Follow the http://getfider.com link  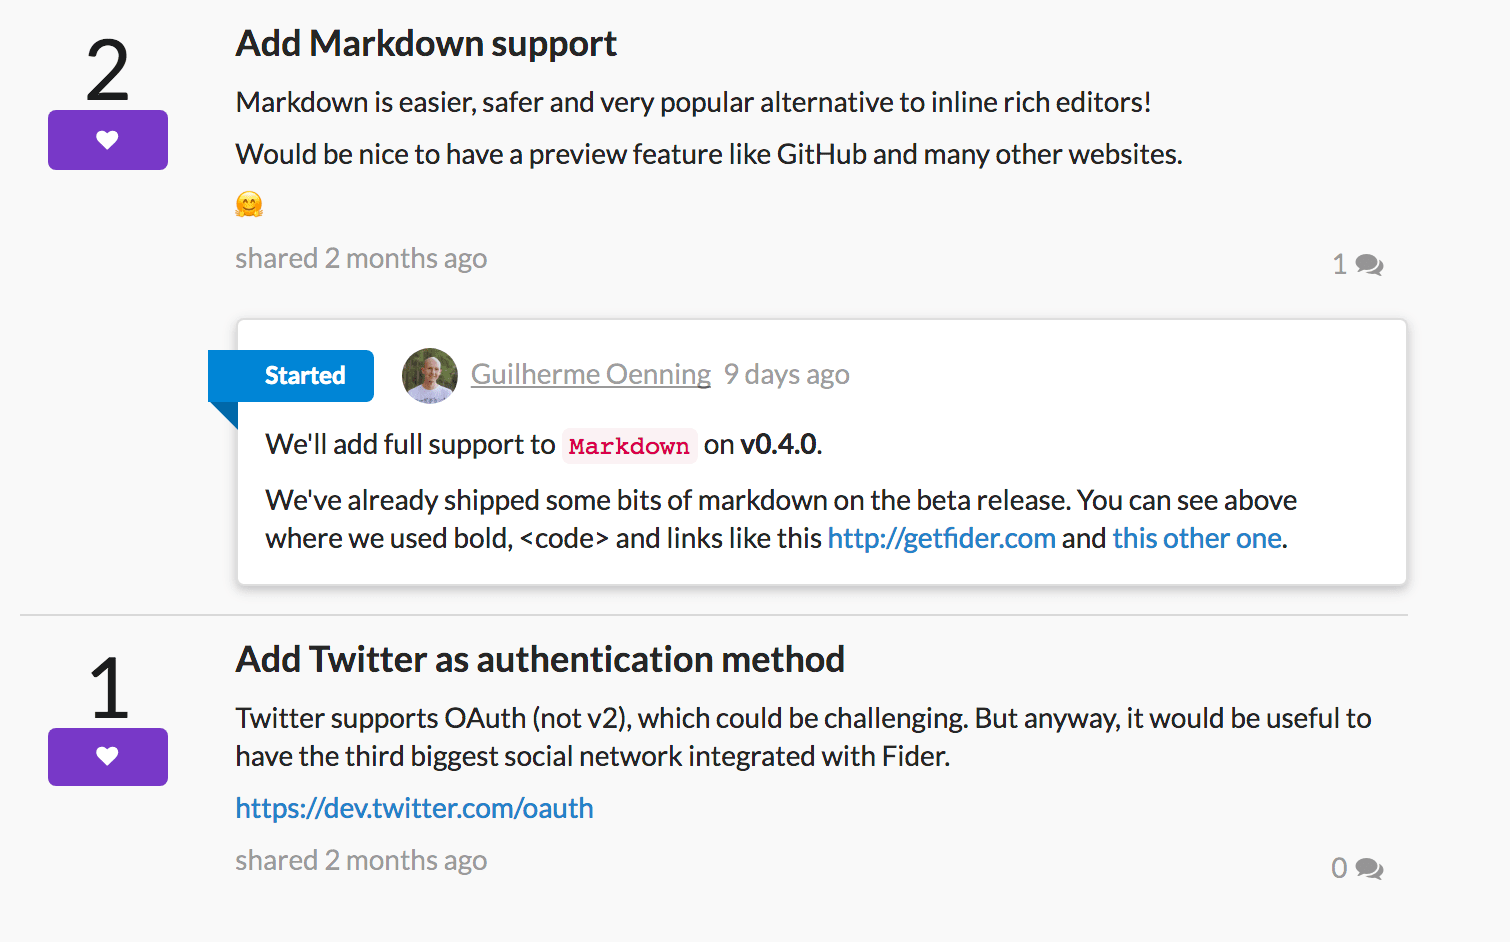941,538
